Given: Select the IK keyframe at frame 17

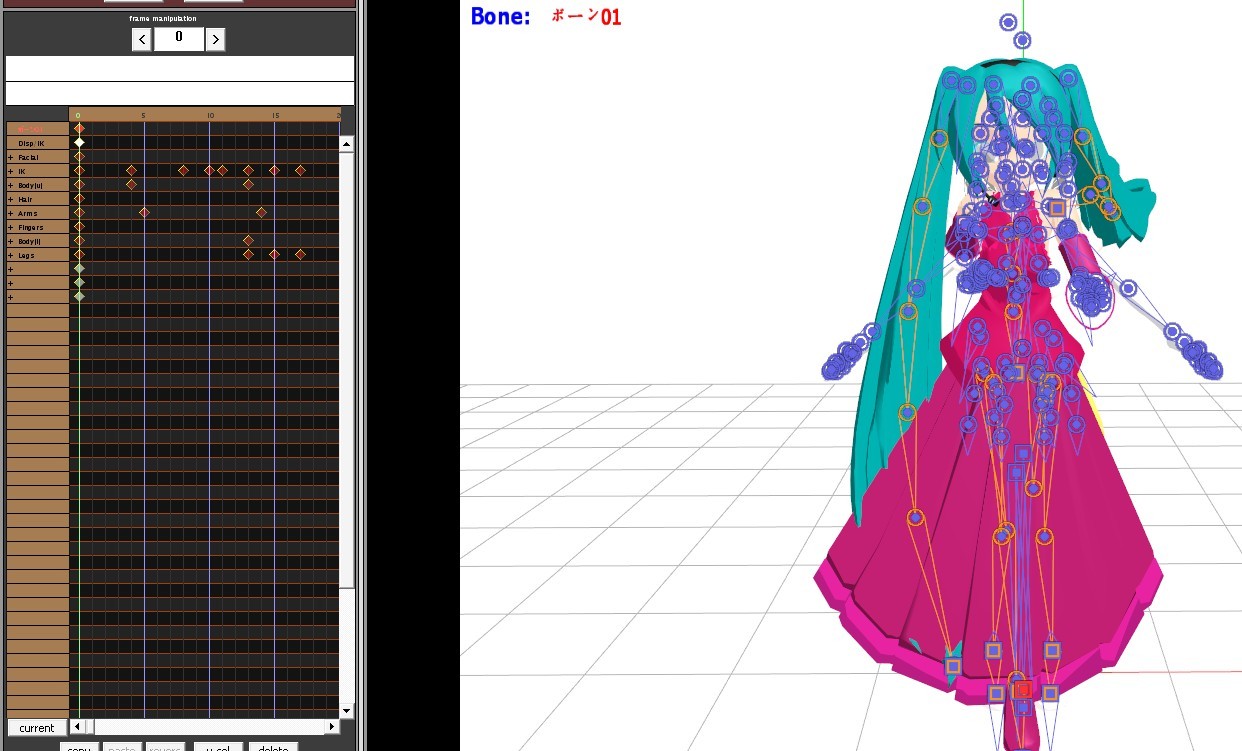Looking at the screenshot, I should [300, 171].
